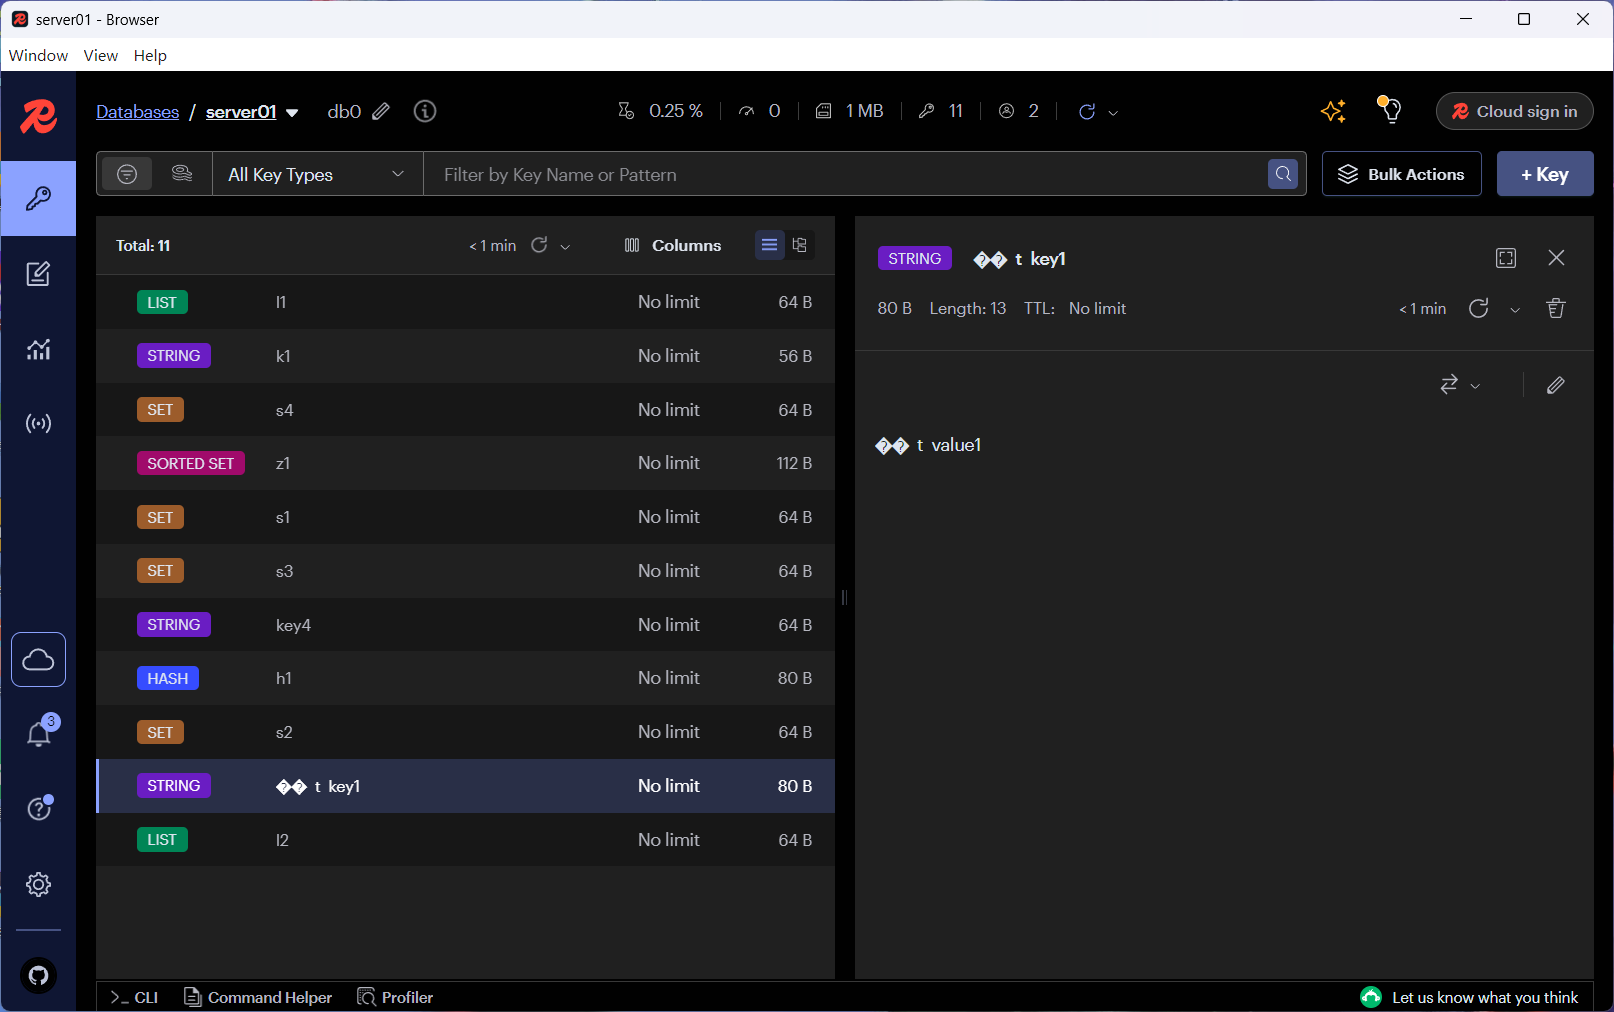Select the s1 SET key row
Image resolution: width=1614 pixels, height=1012 pixels.
(x=466, y=517)
